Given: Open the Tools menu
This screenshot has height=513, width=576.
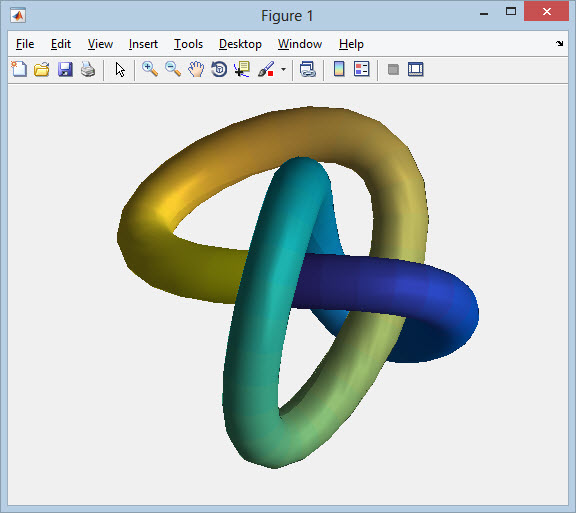Looking at the screenshot, I should pyautogui.click(x=188, y=44).
